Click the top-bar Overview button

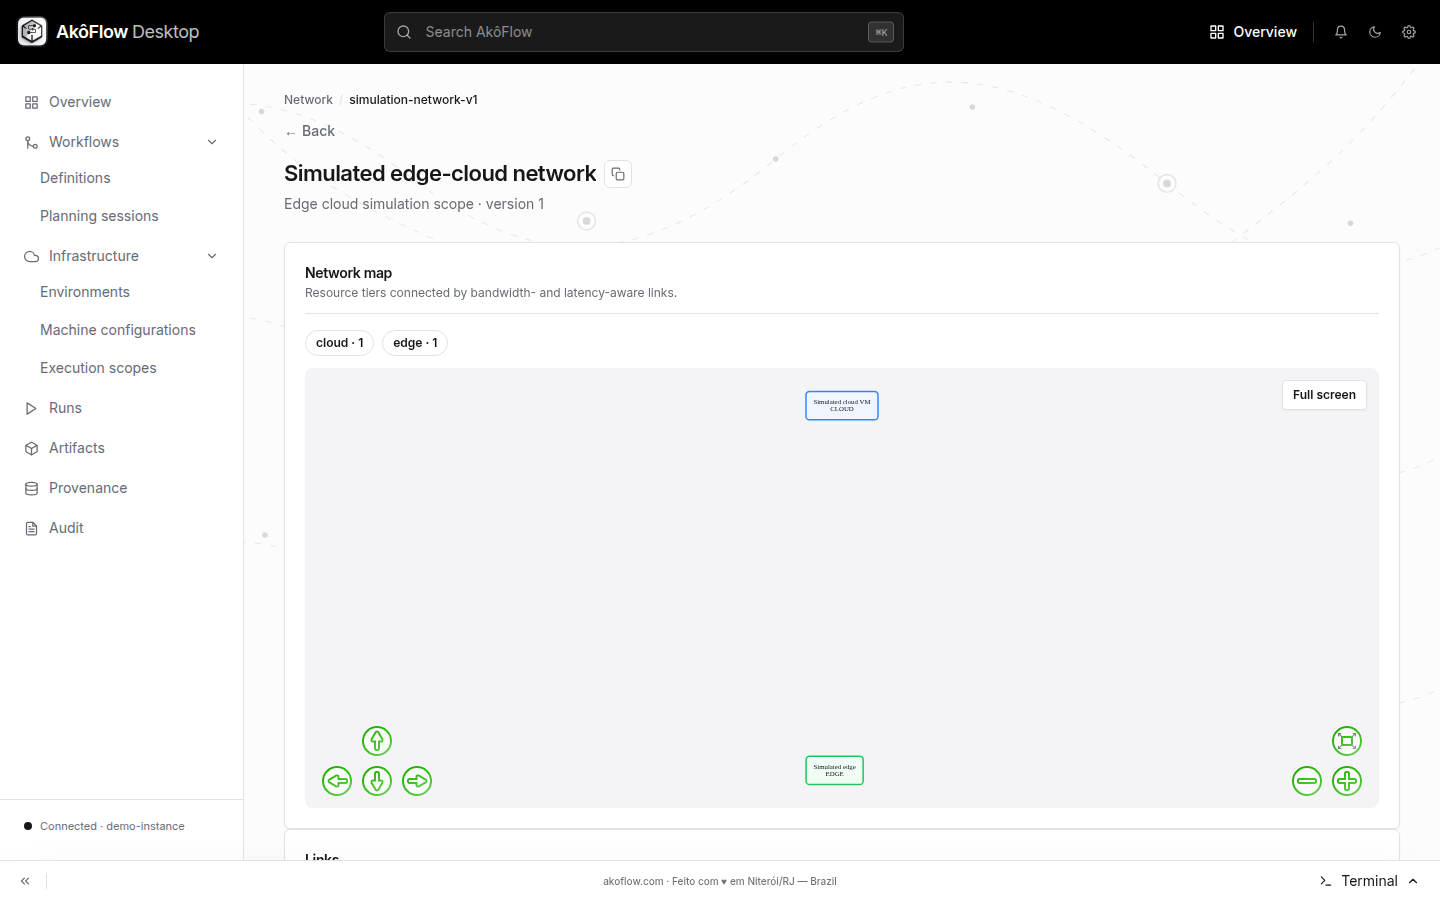tap(1253, 32)
